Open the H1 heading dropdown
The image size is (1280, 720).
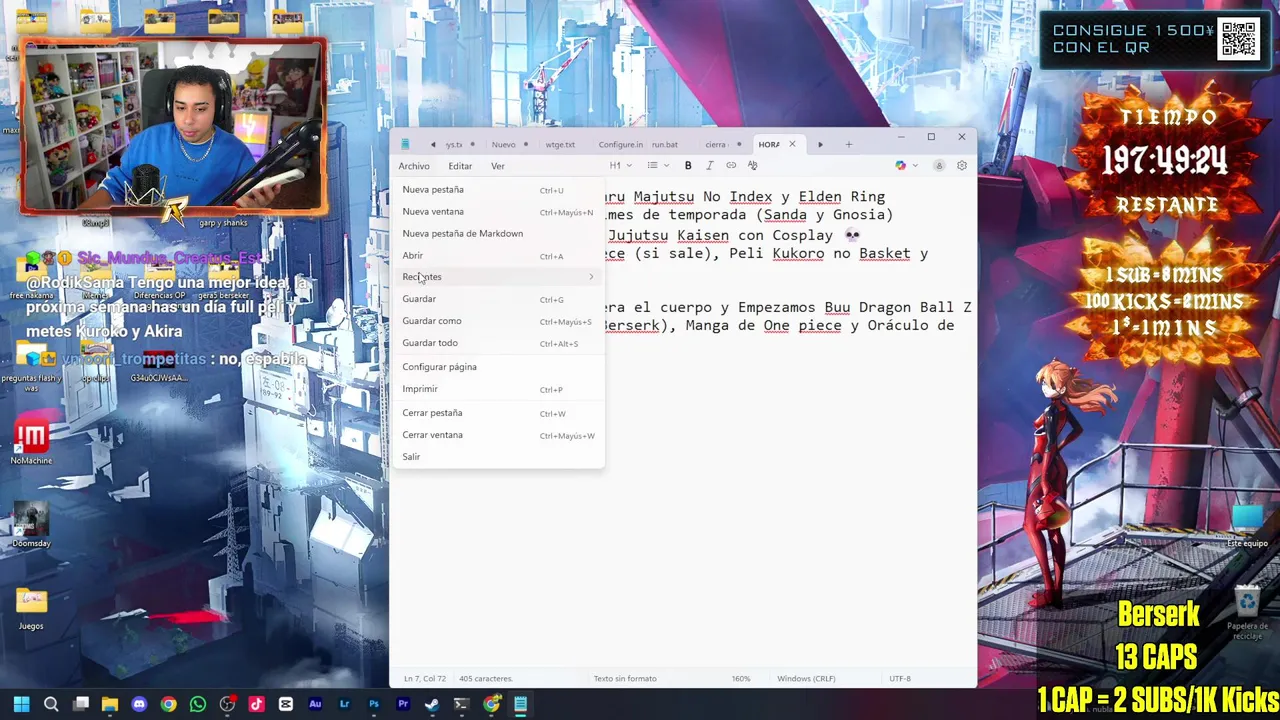coord(620,166)
